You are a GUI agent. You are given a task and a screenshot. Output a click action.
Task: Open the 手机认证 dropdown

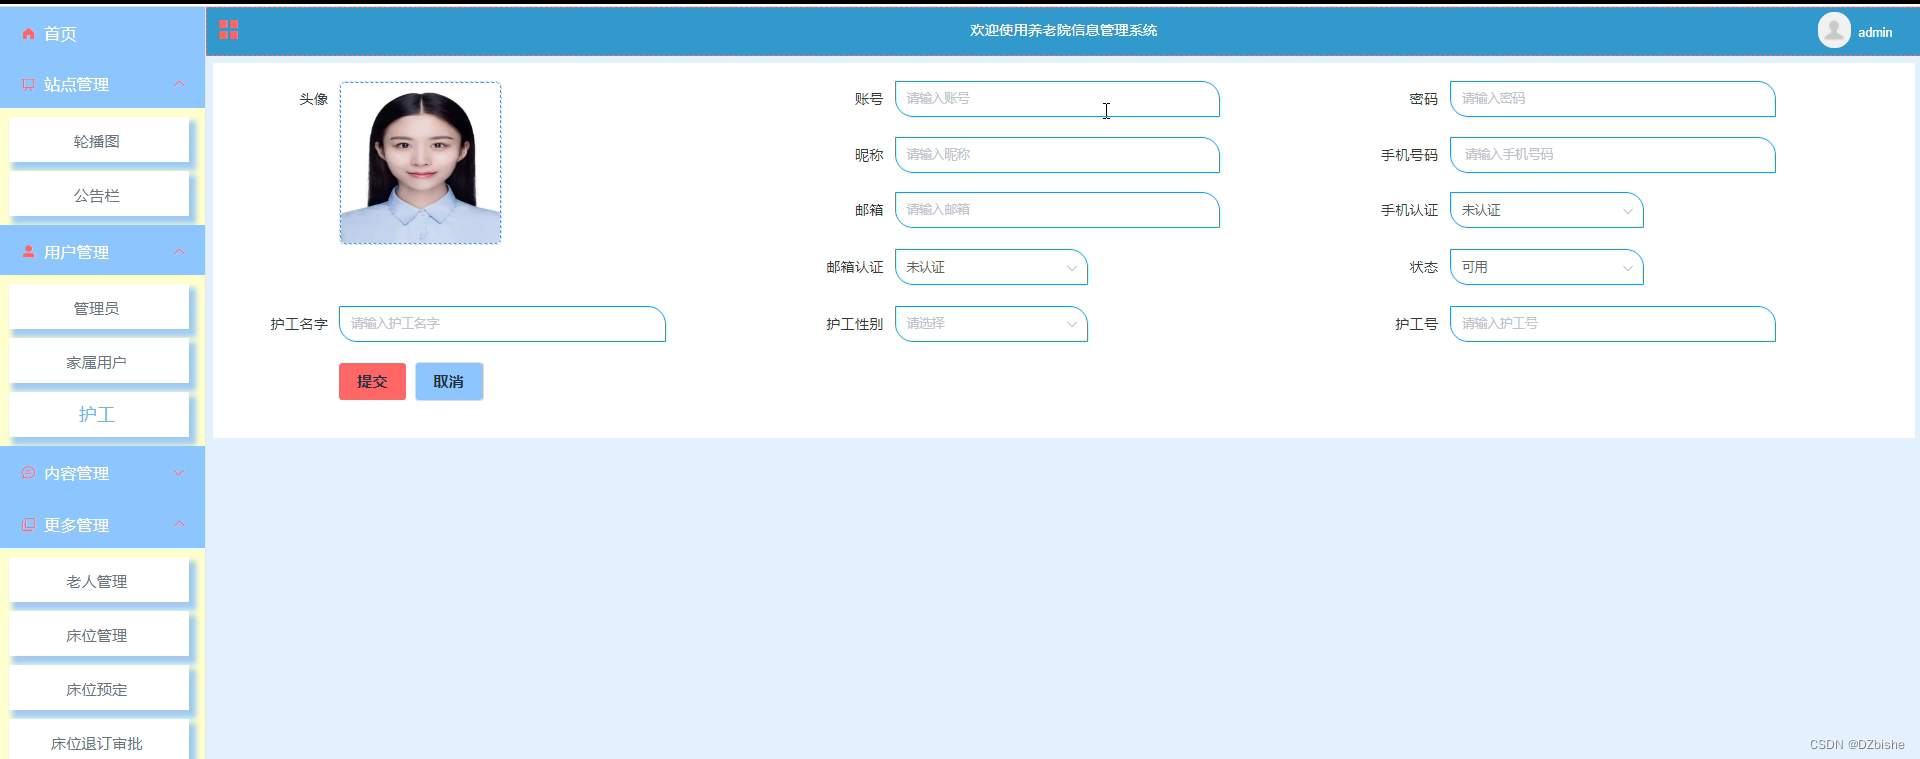(1546, 210)
